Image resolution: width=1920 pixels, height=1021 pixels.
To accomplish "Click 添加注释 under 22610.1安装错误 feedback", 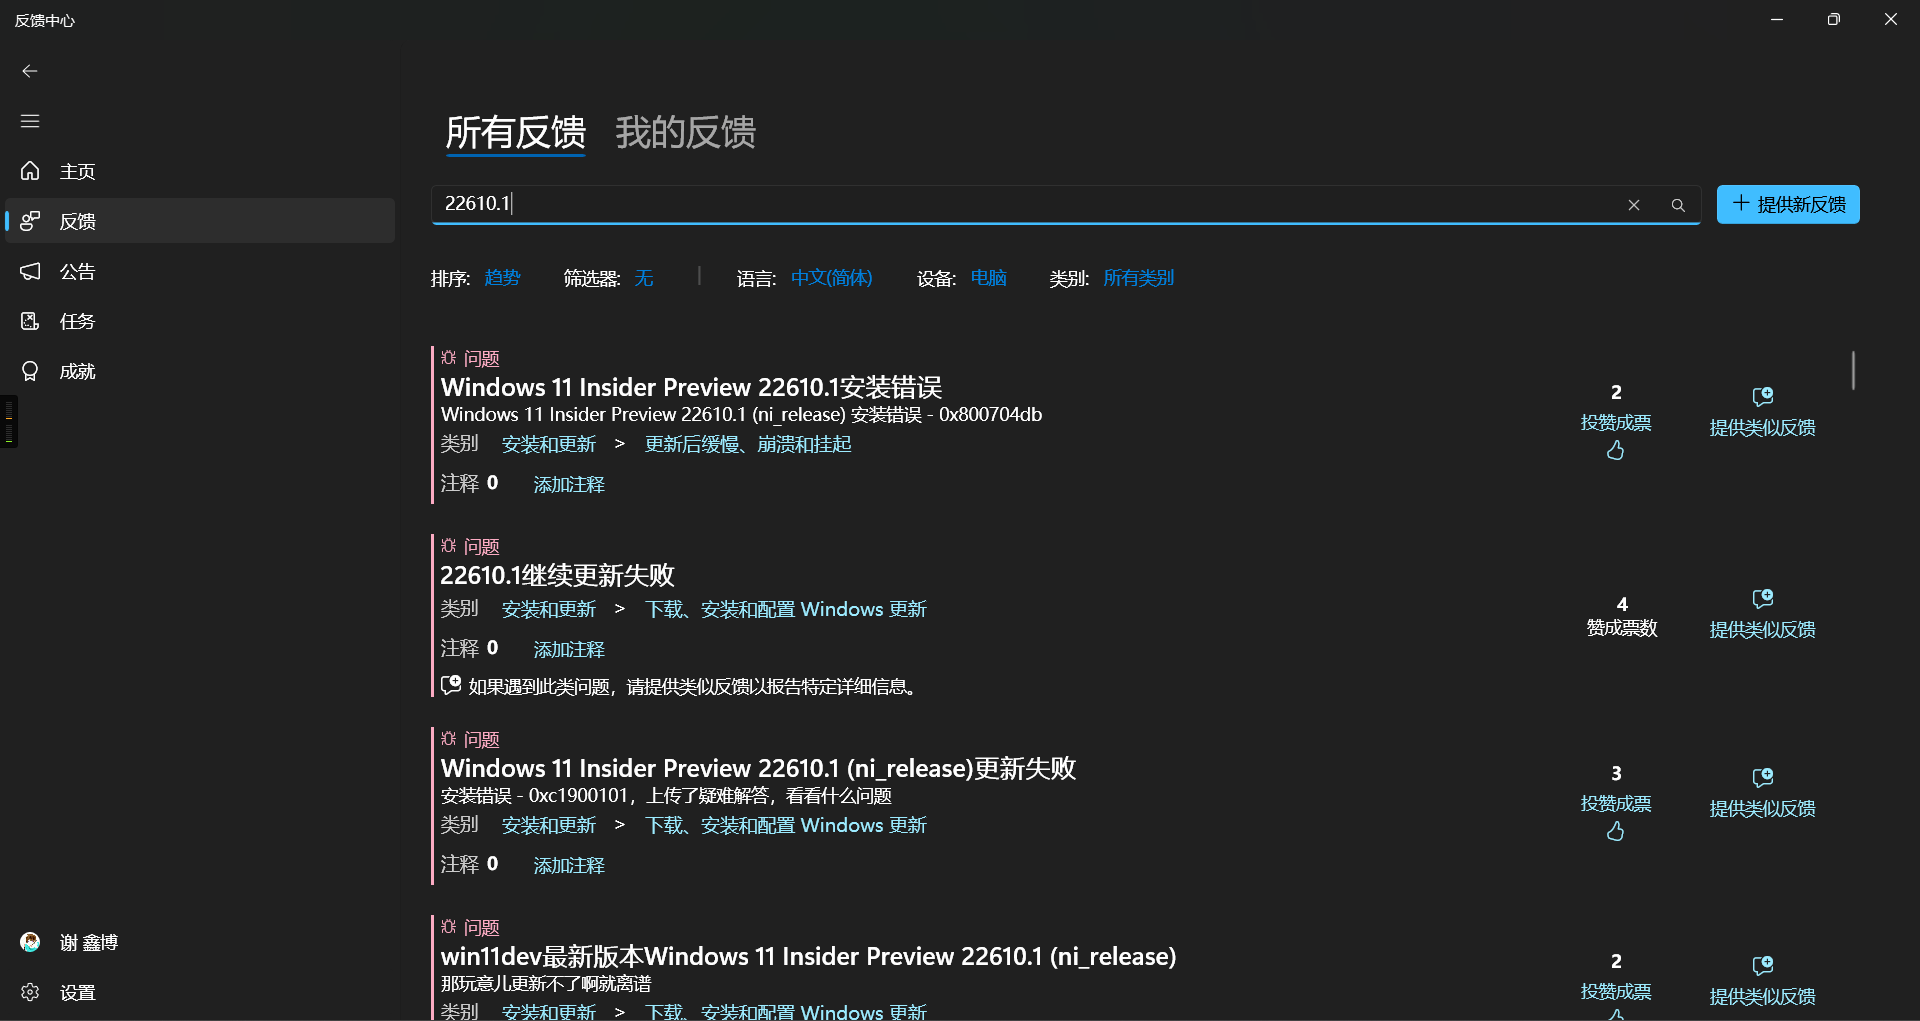I will pos(569,484).
